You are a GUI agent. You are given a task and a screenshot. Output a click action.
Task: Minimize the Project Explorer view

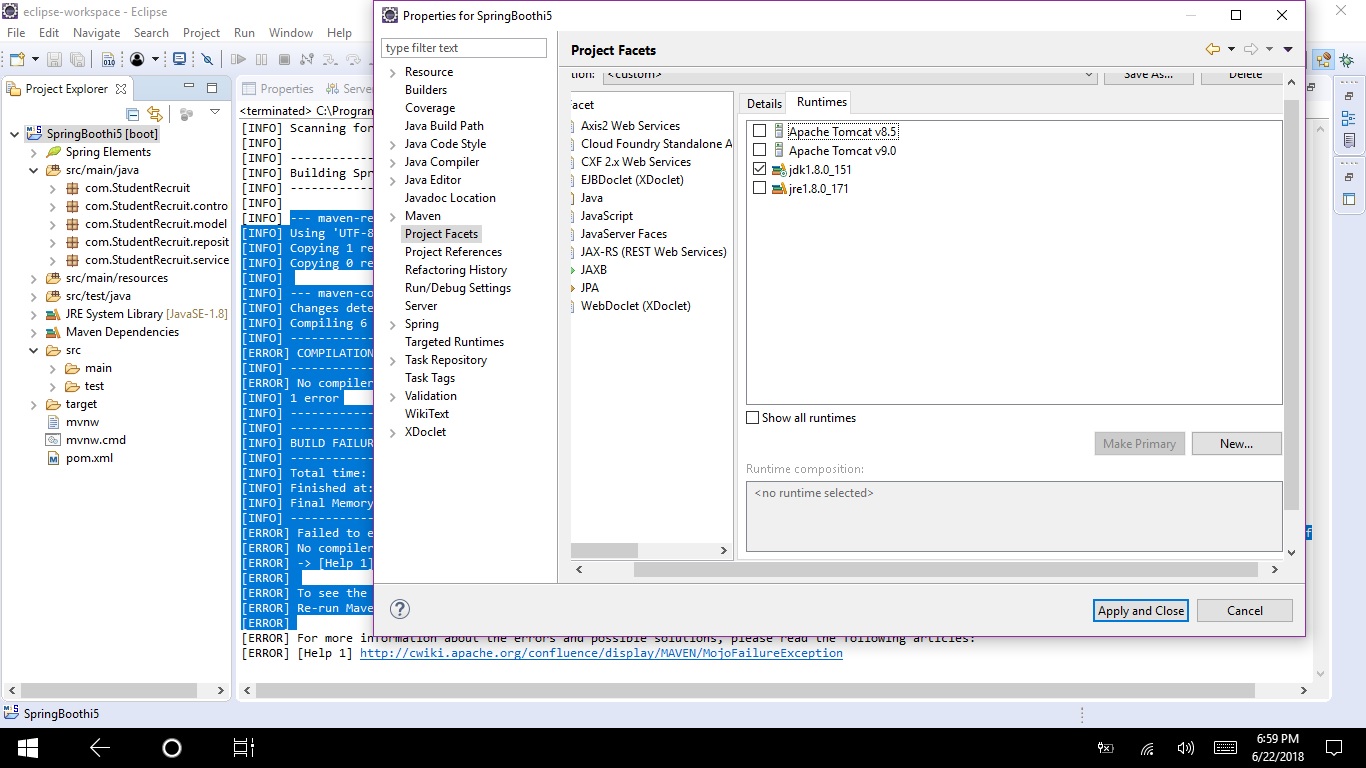tap(188, 86)
